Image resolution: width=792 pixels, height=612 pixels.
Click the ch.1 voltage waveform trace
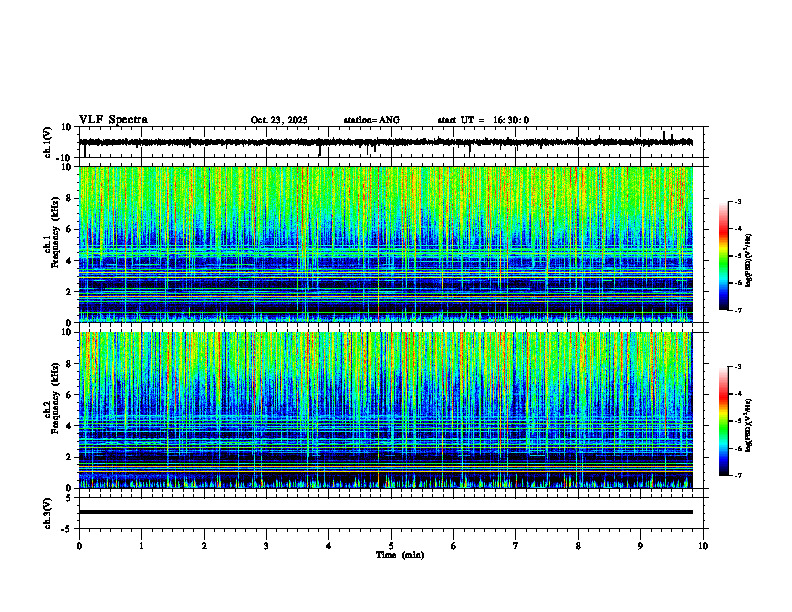[x=386, y=142]
